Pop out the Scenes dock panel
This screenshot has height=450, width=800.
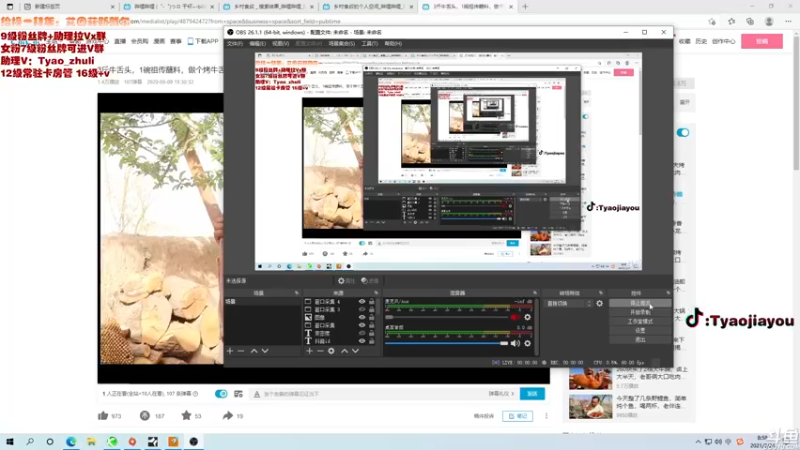pos(296,293)
